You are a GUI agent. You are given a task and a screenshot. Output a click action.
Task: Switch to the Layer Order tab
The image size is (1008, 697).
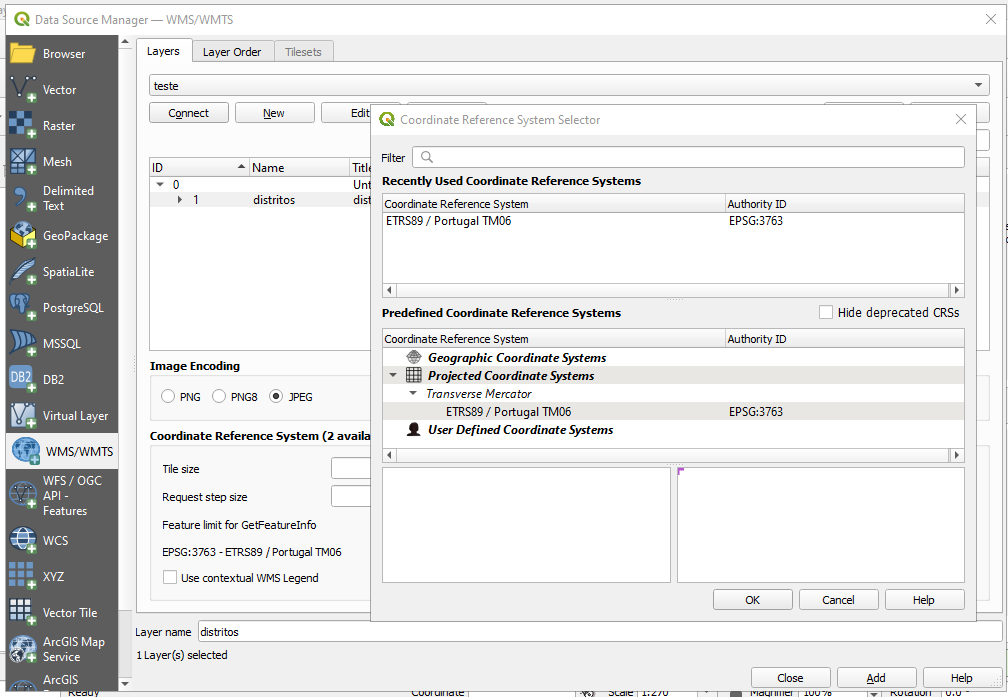[x=232, y=51]
